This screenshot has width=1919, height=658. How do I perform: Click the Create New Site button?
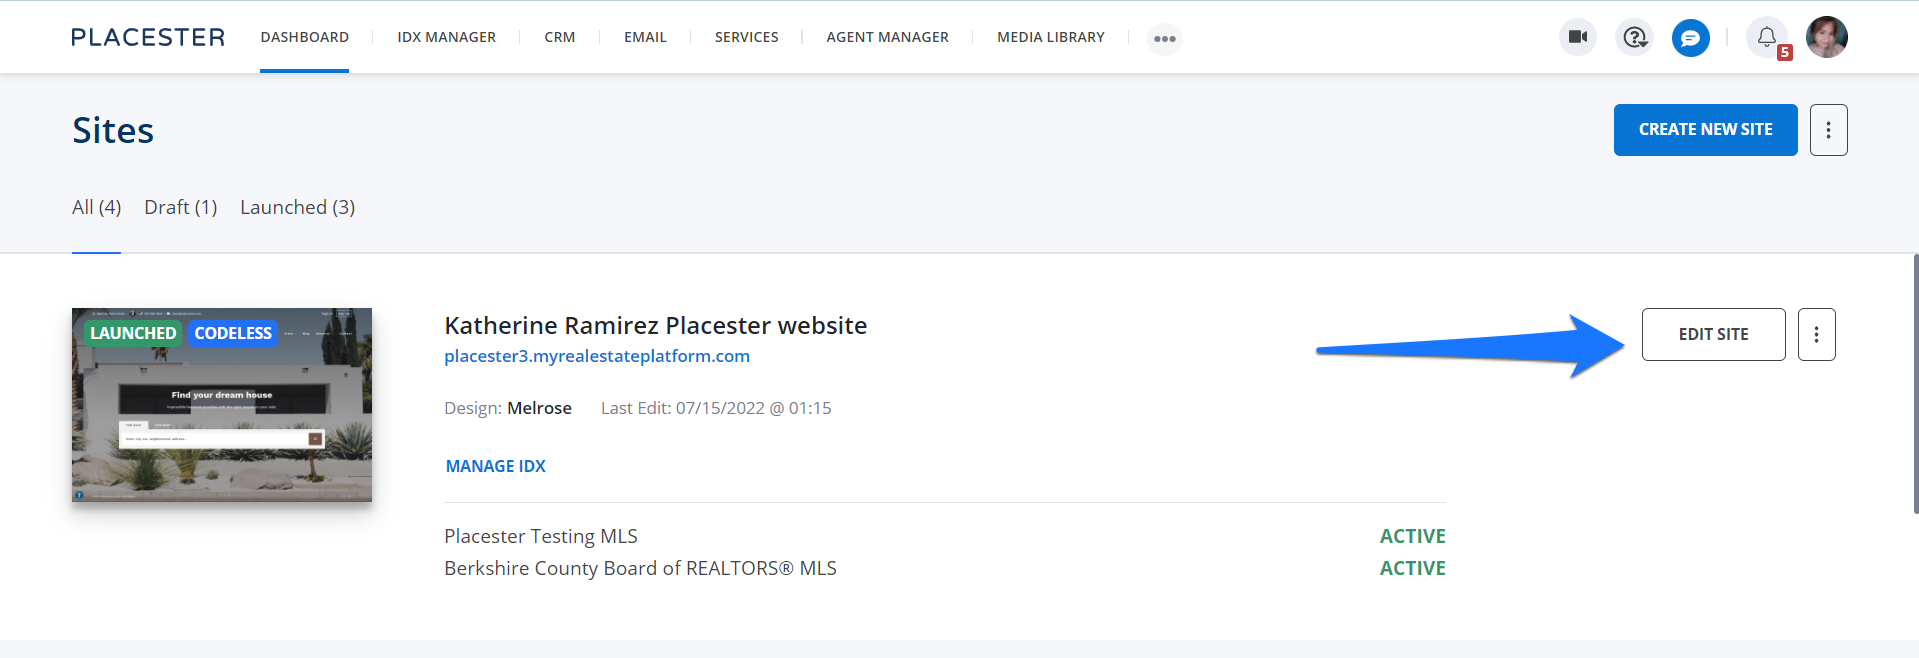1705,130
